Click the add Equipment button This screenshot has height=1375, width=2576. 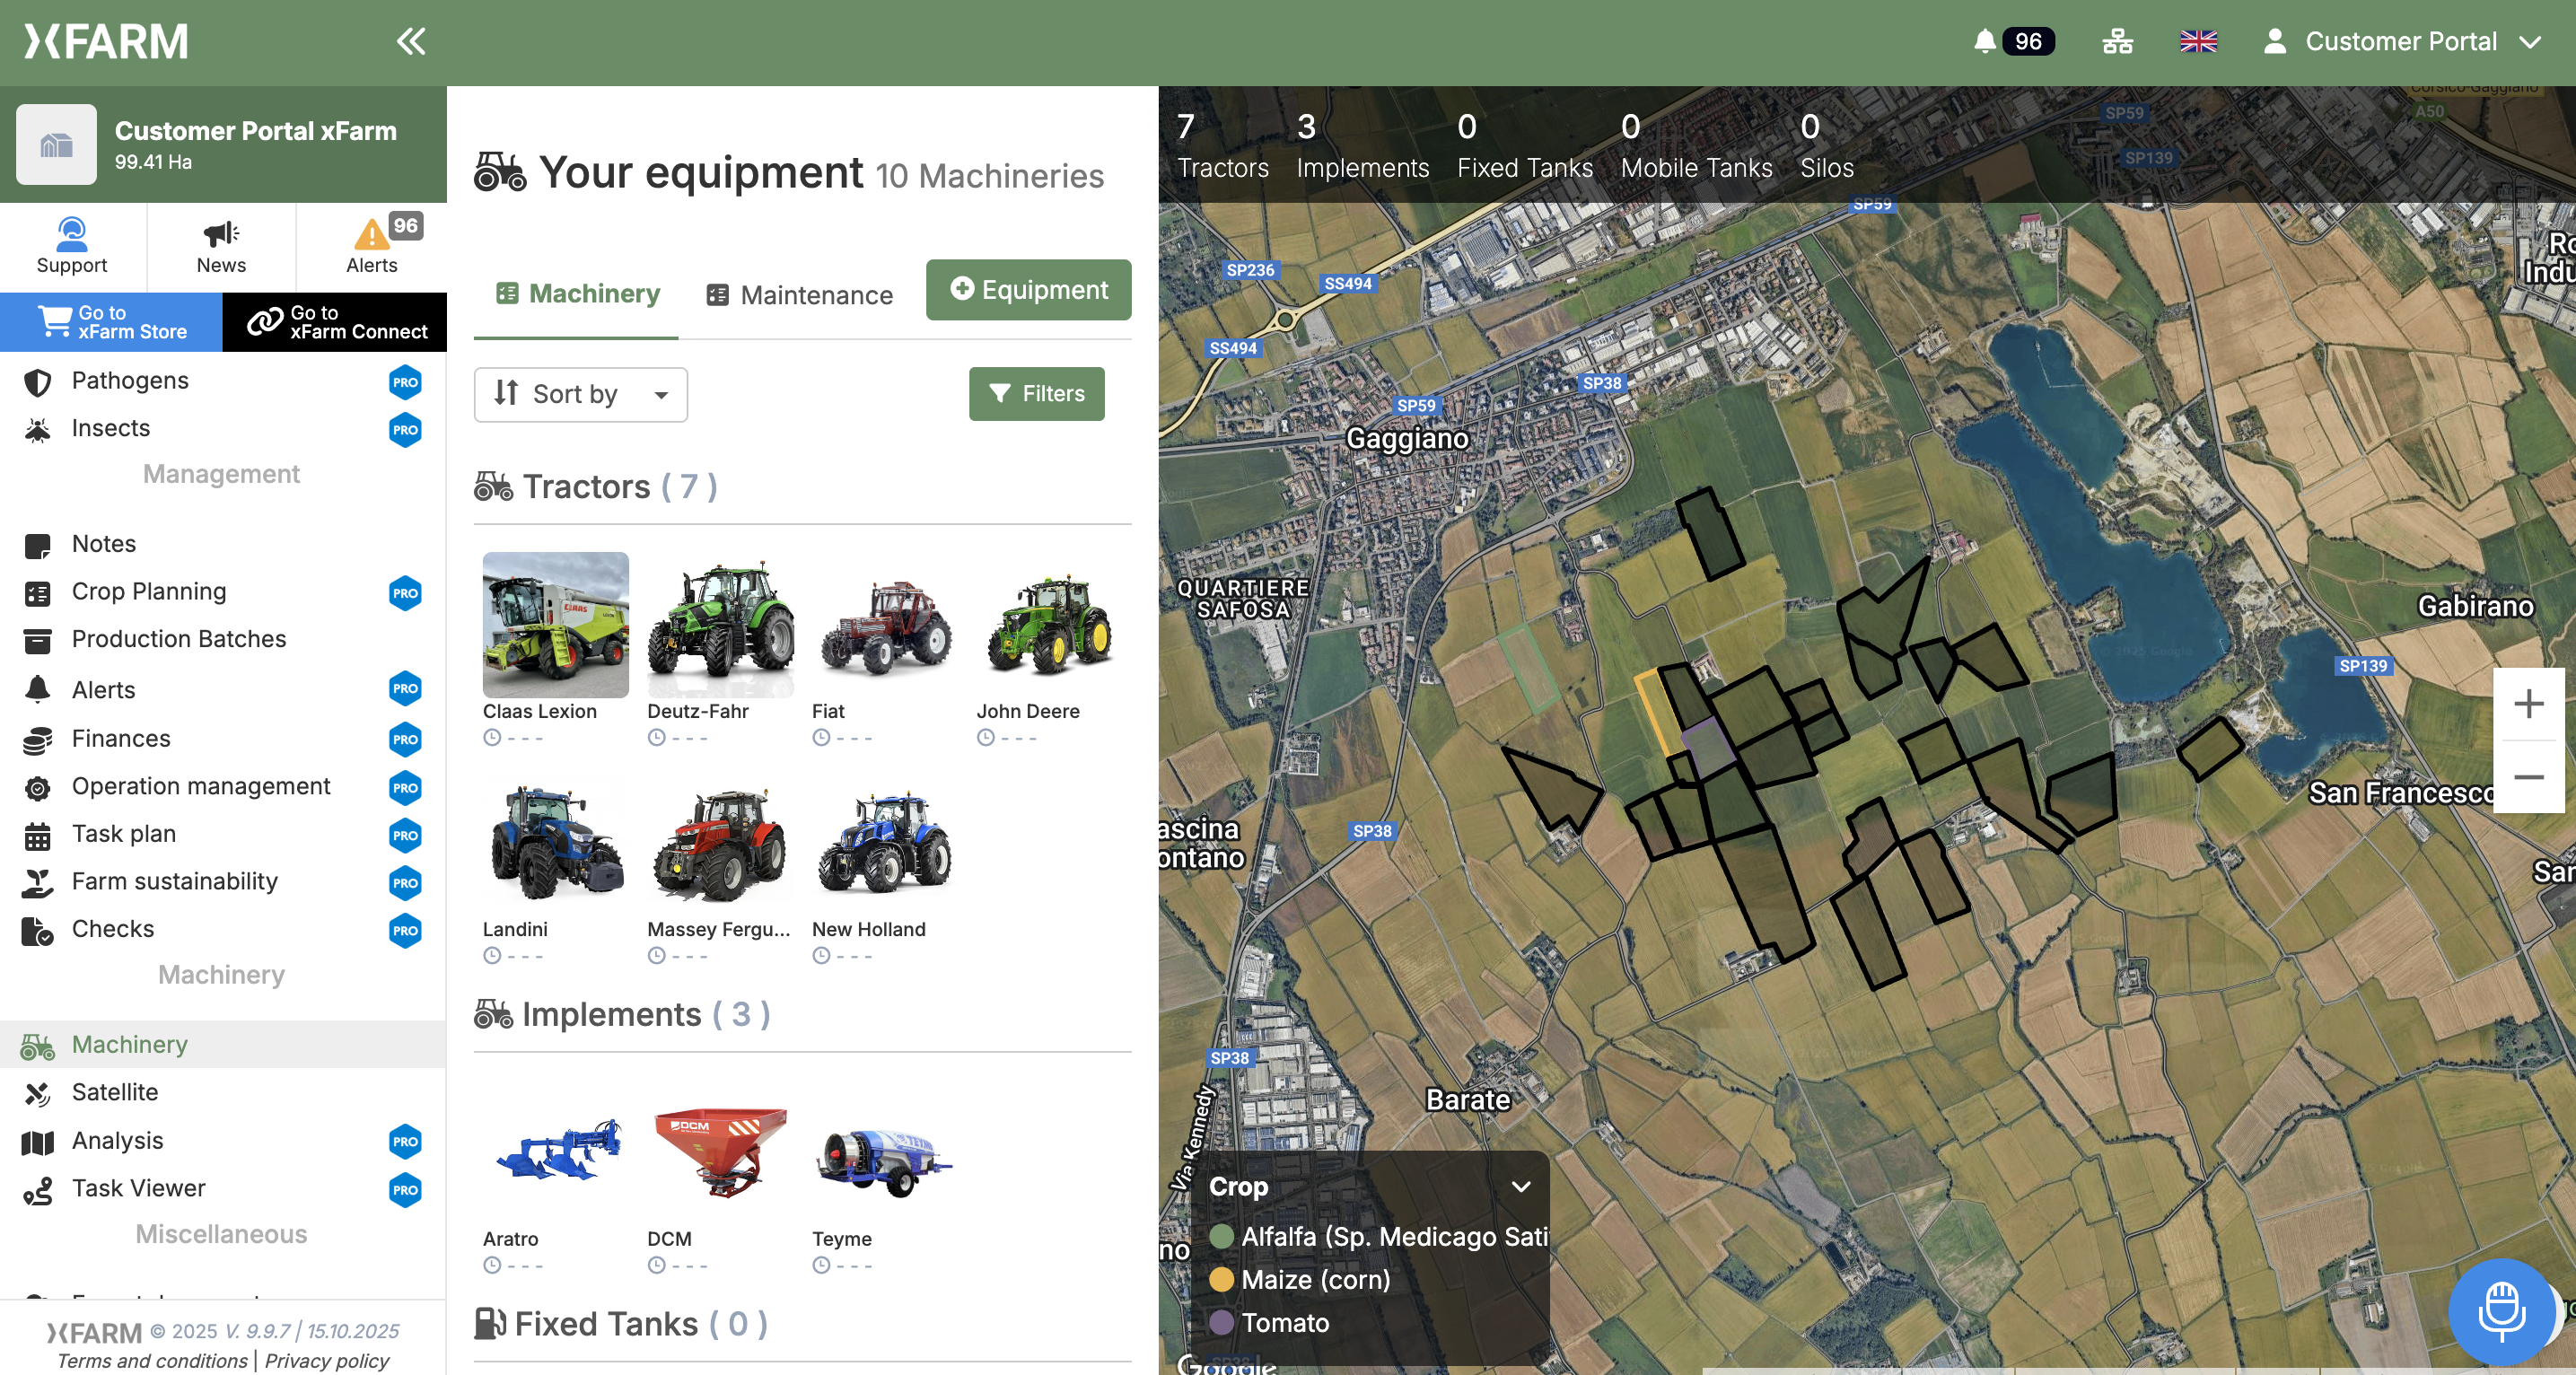coord(1028,290)
